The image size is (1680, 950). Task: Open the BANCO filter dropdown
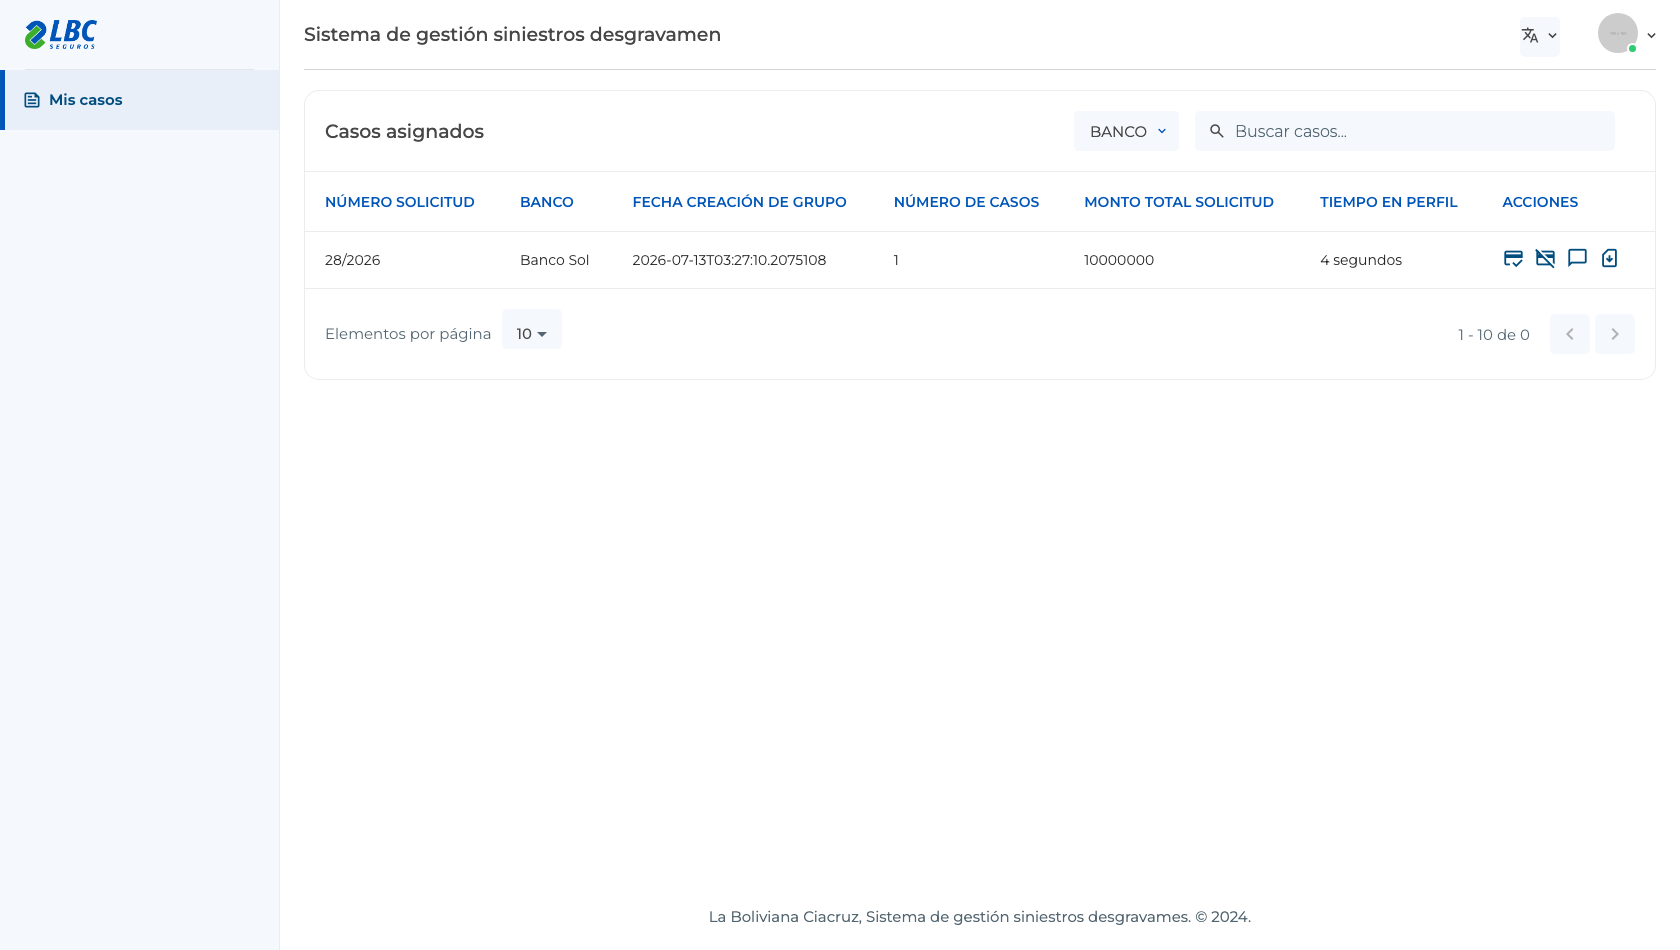(x=1126, y=131)
